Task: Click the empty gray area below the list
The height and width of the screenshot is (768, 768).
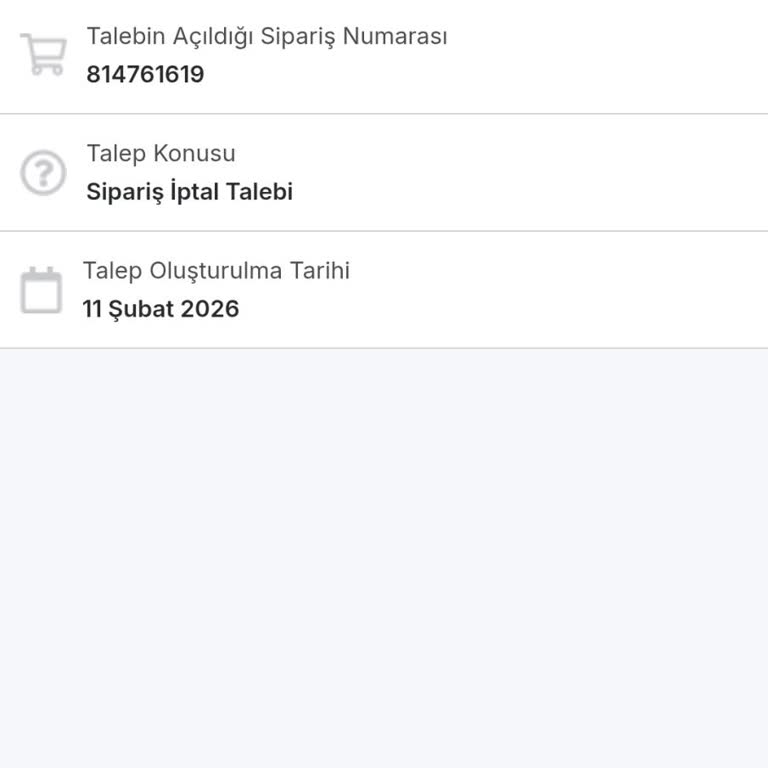Action: pyautogui.click(x=384, y=558)
